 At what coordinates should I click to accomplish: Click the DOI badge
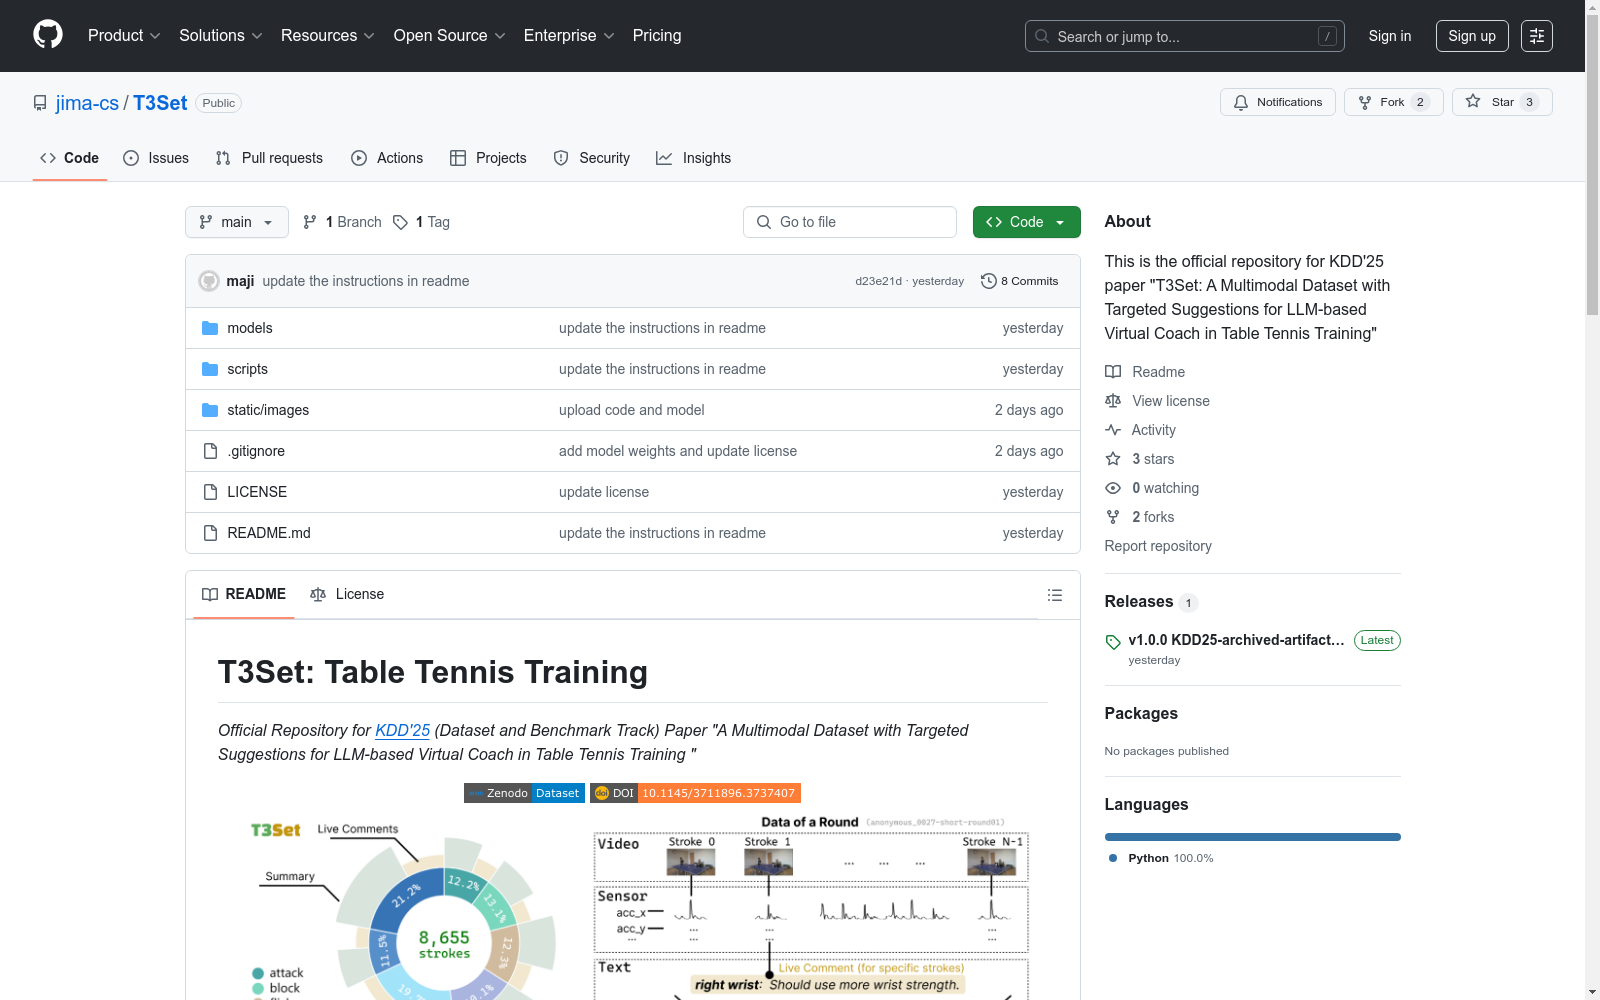point(695,793)
